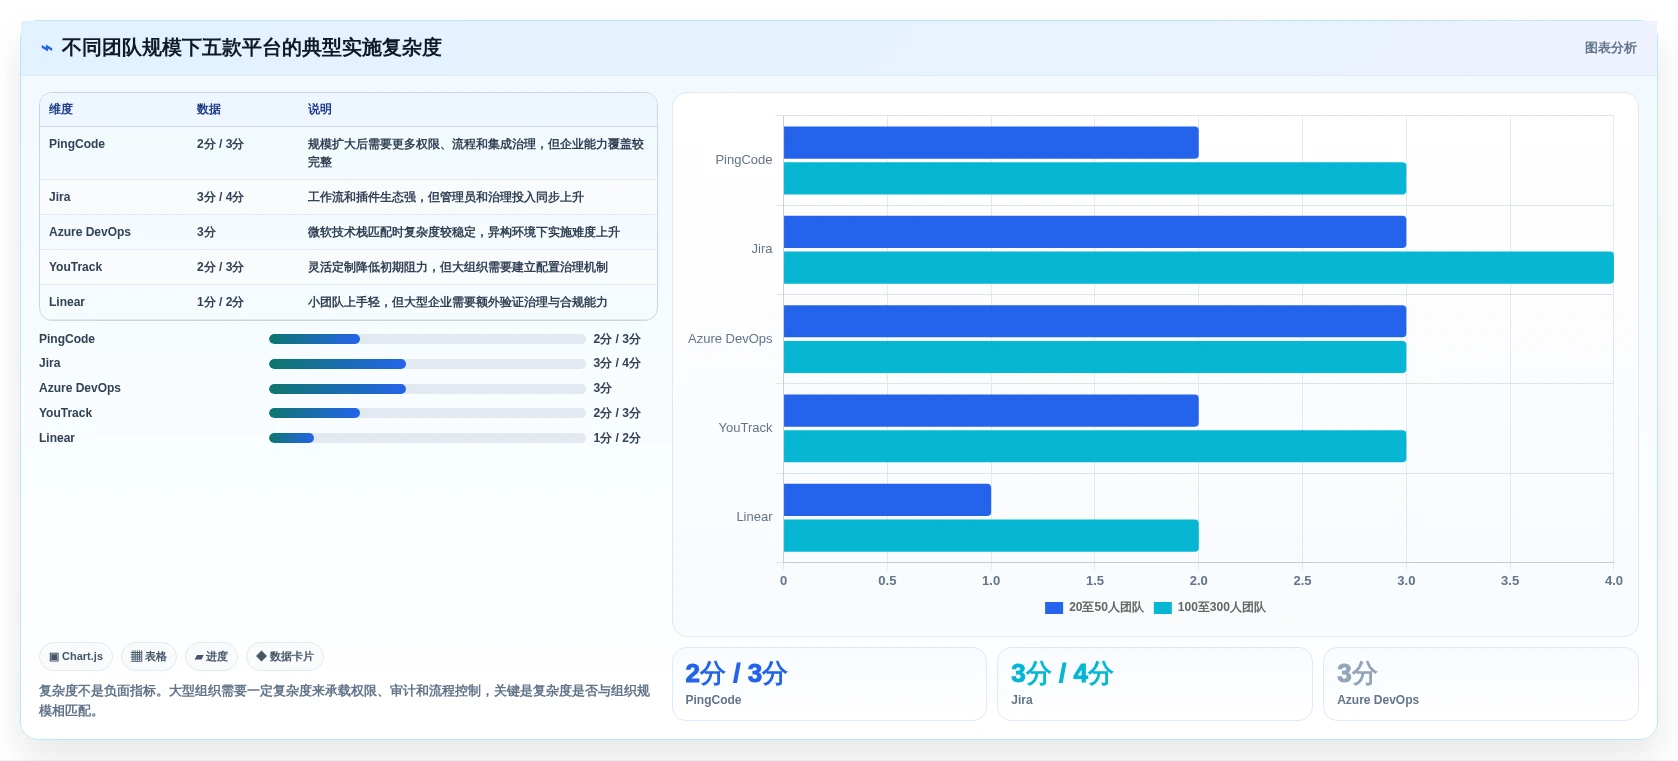Click the YouTrack y-axis chart label
Screen dimensions: 1678x761
pyautogui.click(x=745, y=428)
